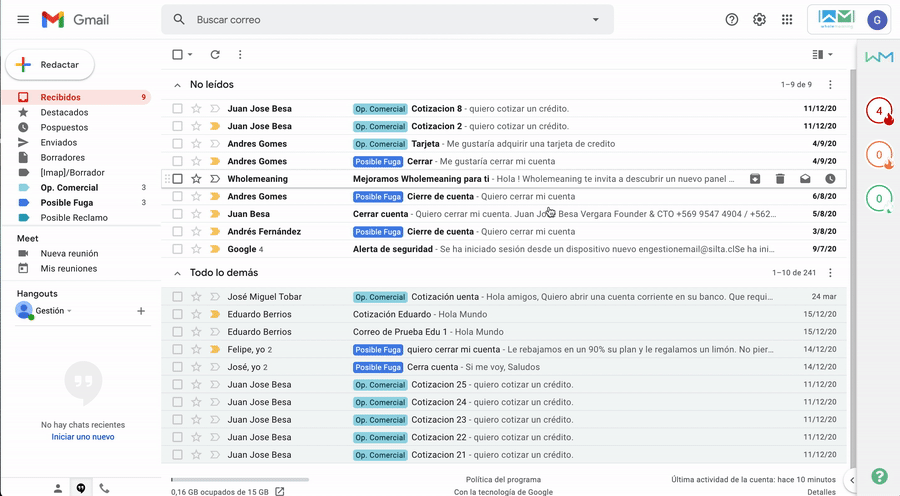Screen dimensions: 900x496
Task: Select the José Miguel Tobar email checkbox
Action: tap(177, 297)
